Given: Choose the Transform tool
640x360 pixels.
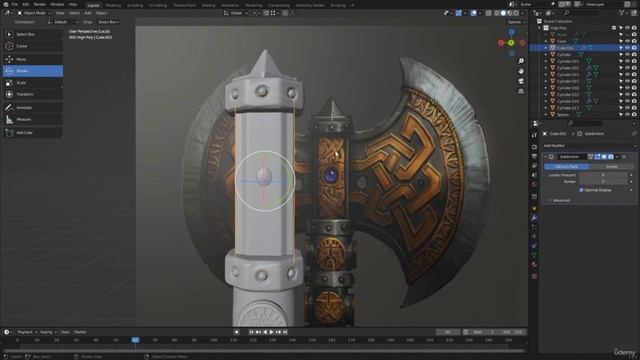Looking at the screenshot, I should 33,94.
